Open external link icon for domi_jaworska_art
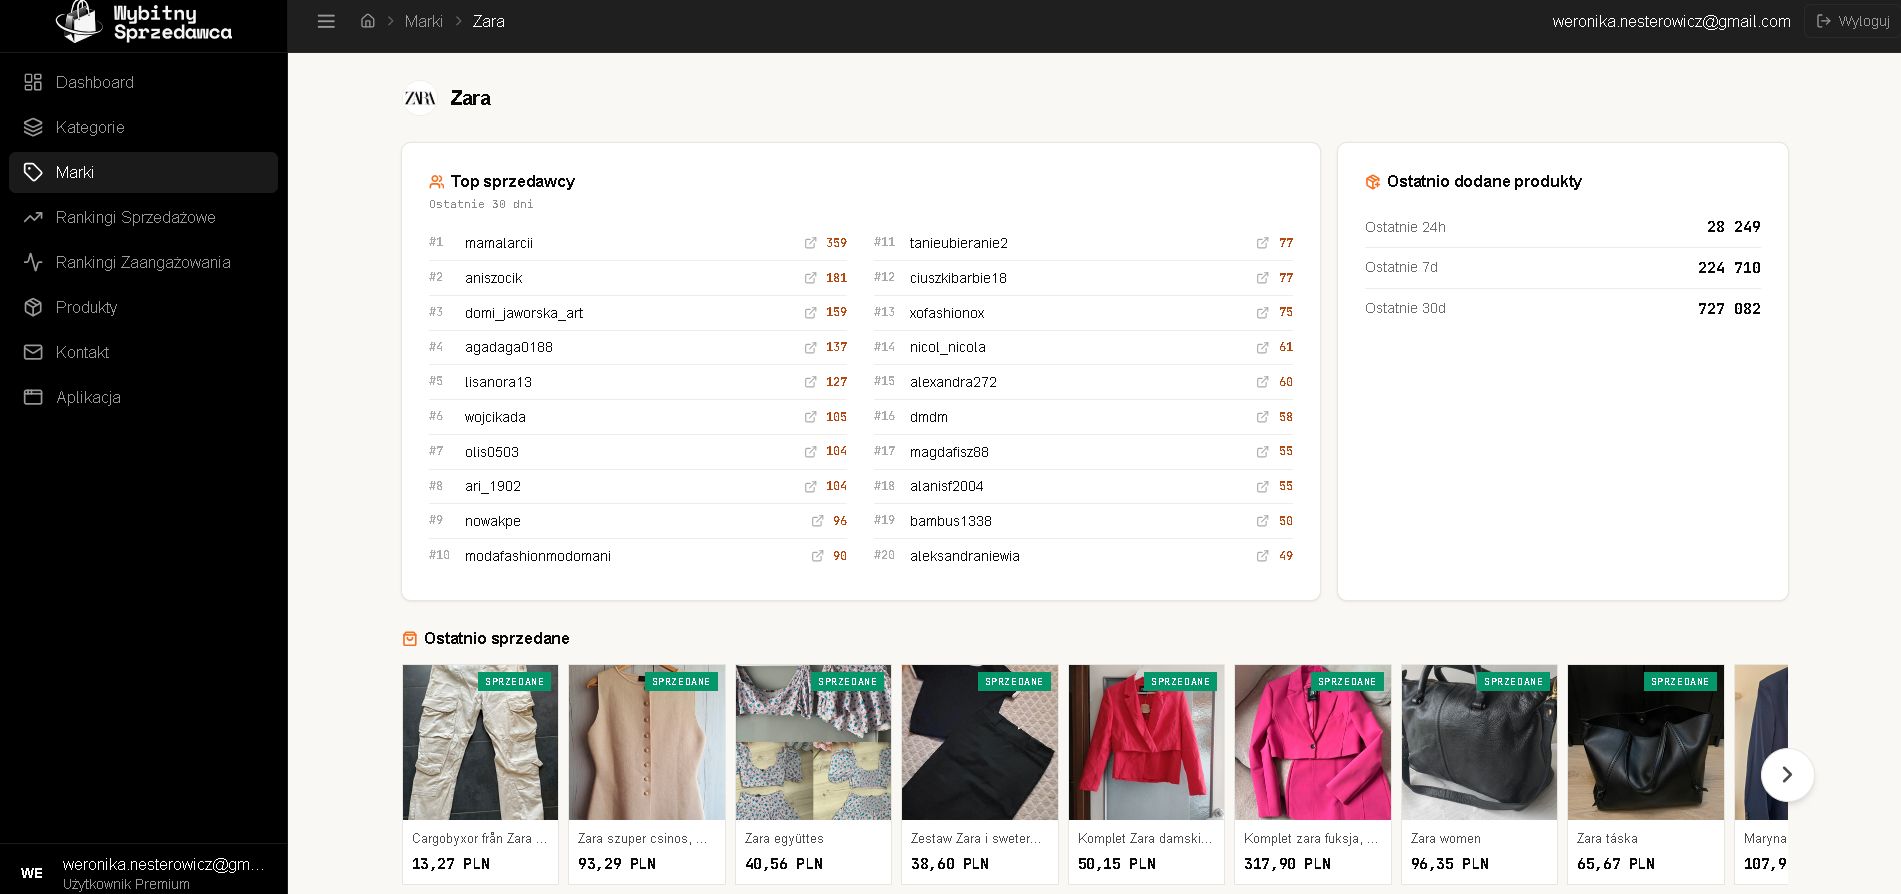Viewport: 1901px width, 894px height. (811, 313)
